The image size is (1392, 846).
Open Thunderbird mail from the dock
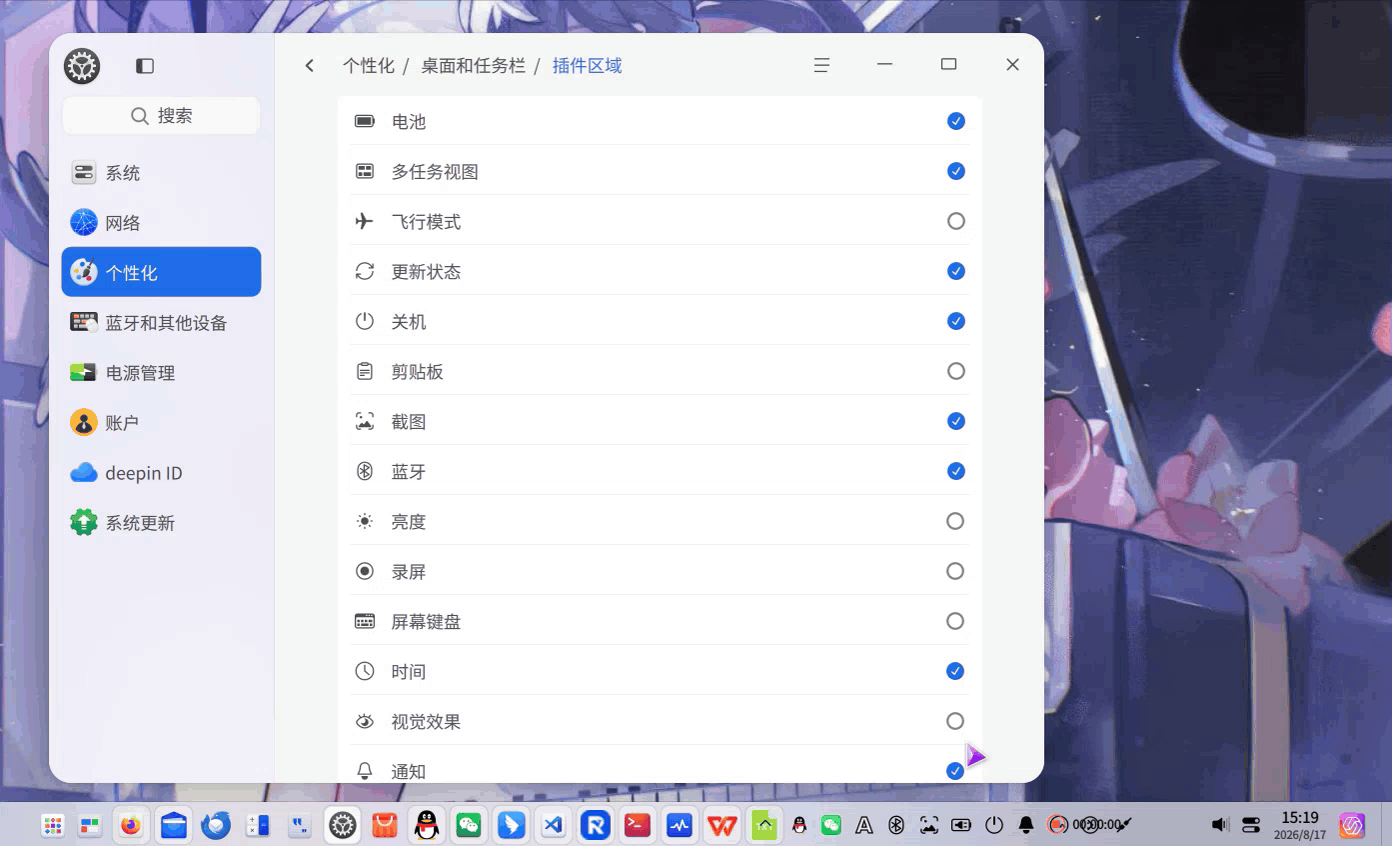click(x=216, y=825)
